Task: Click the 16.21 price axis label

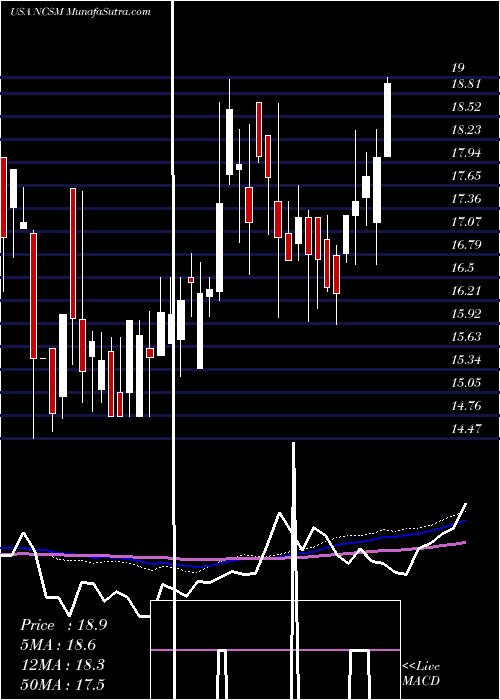Action: [x=466, y=291]
